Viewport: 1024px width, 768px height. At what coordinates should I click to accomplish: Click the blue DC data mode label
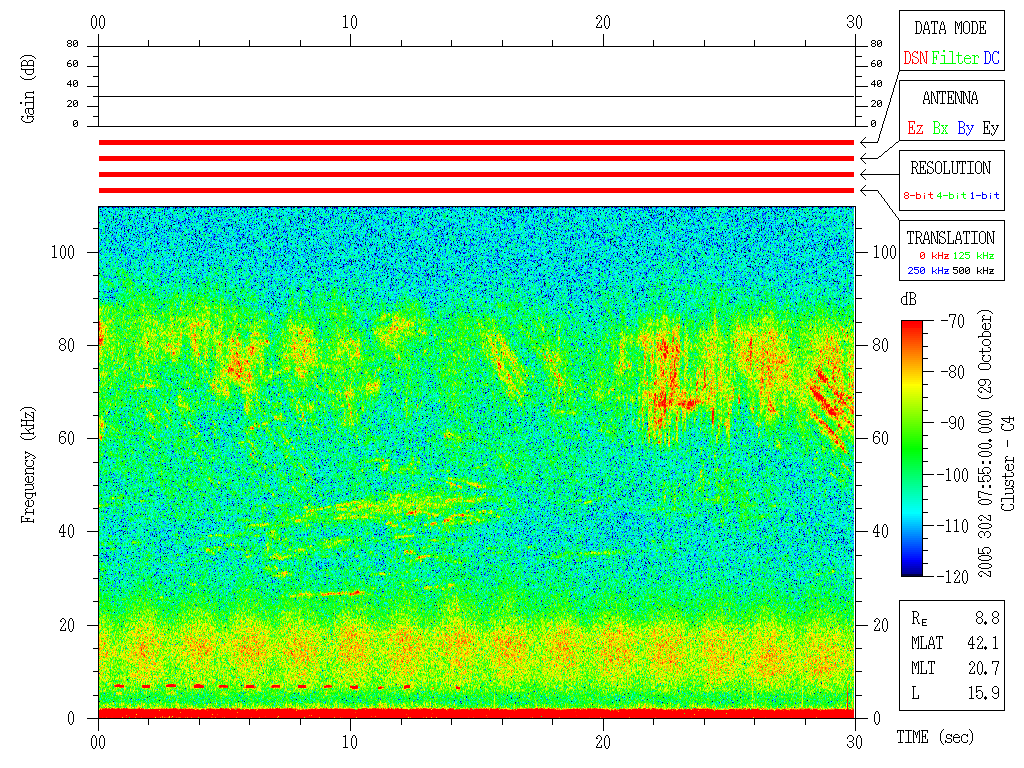pos(991,58)
